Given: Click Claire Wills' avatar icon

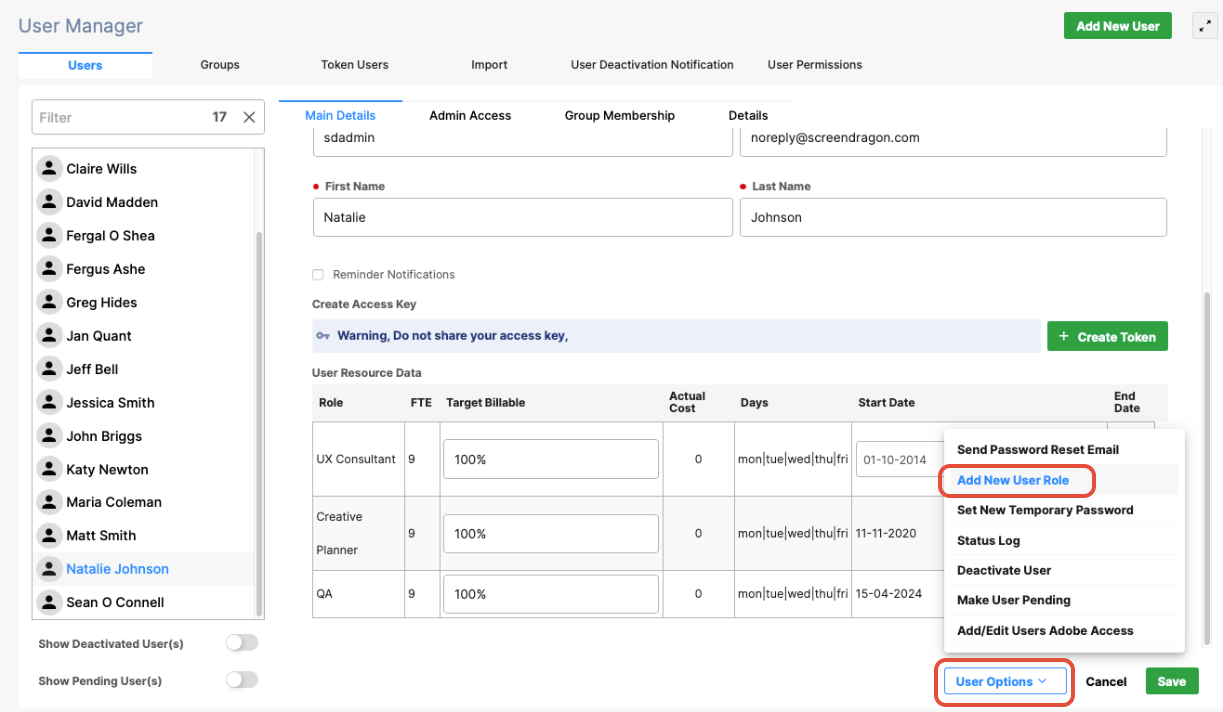Looking at the screenshot, I should tap(48, 168).
